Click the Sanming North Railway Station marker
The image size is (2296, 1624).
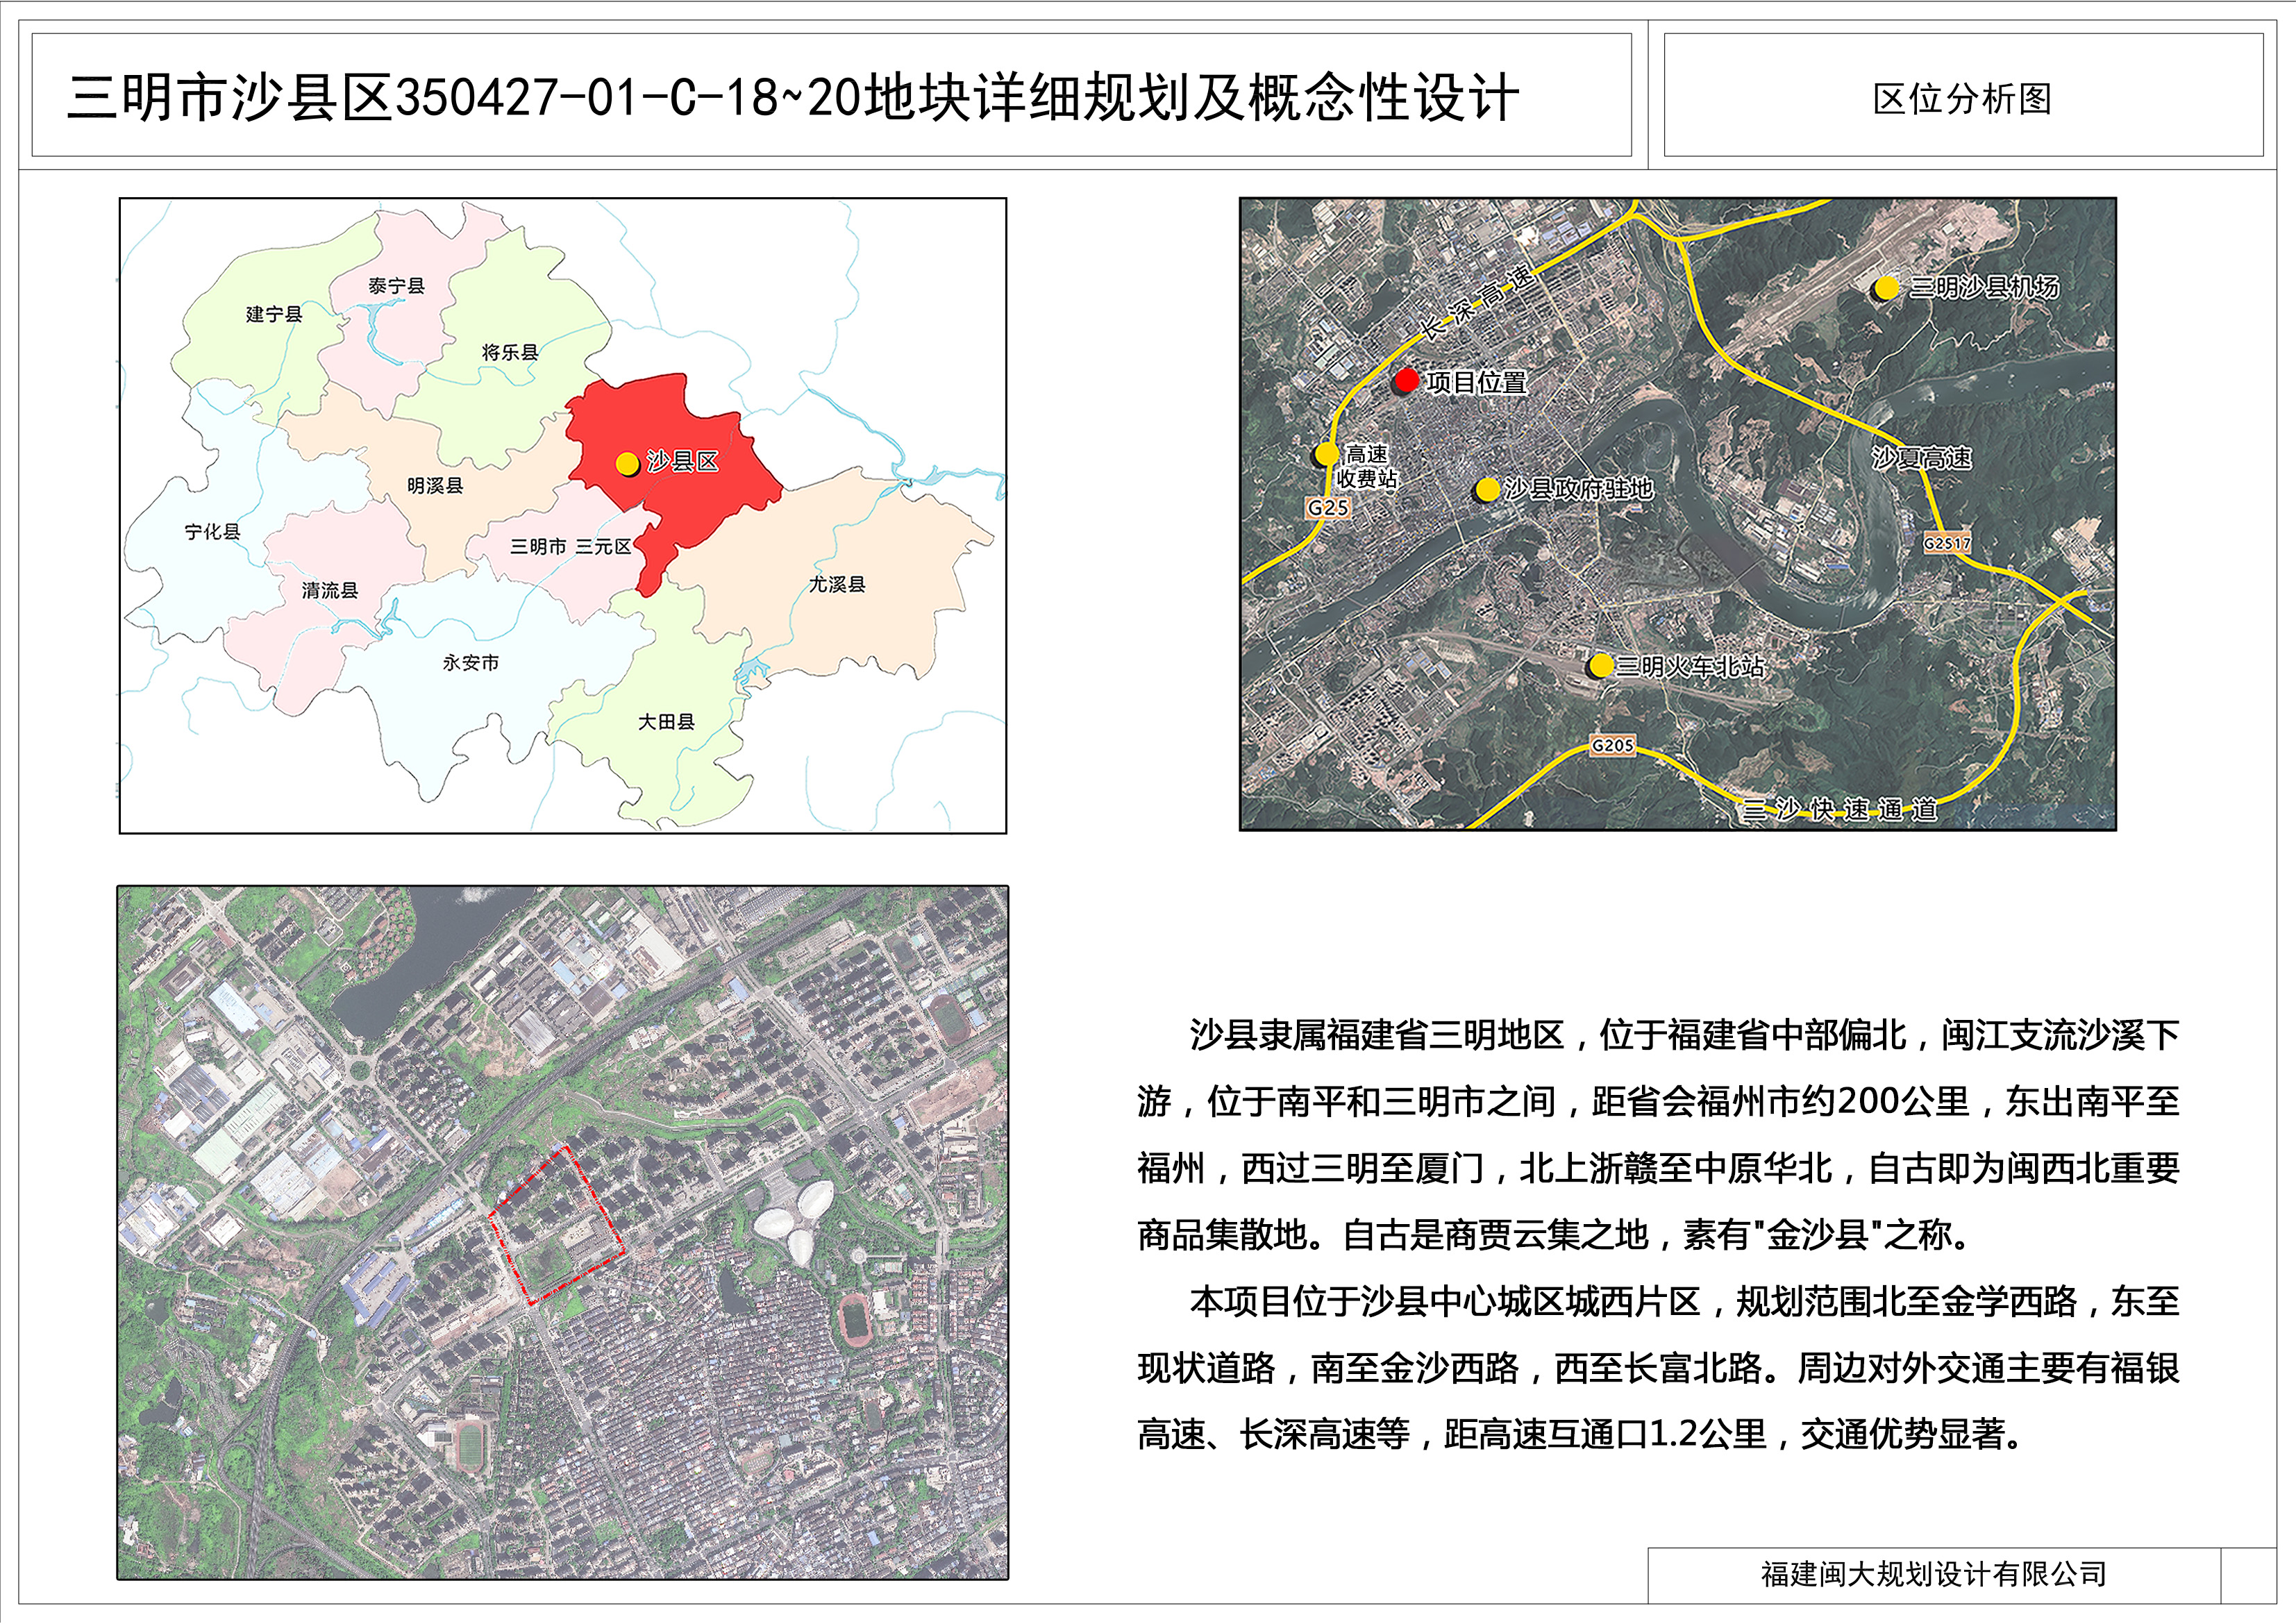click(x=1601, y=665)
